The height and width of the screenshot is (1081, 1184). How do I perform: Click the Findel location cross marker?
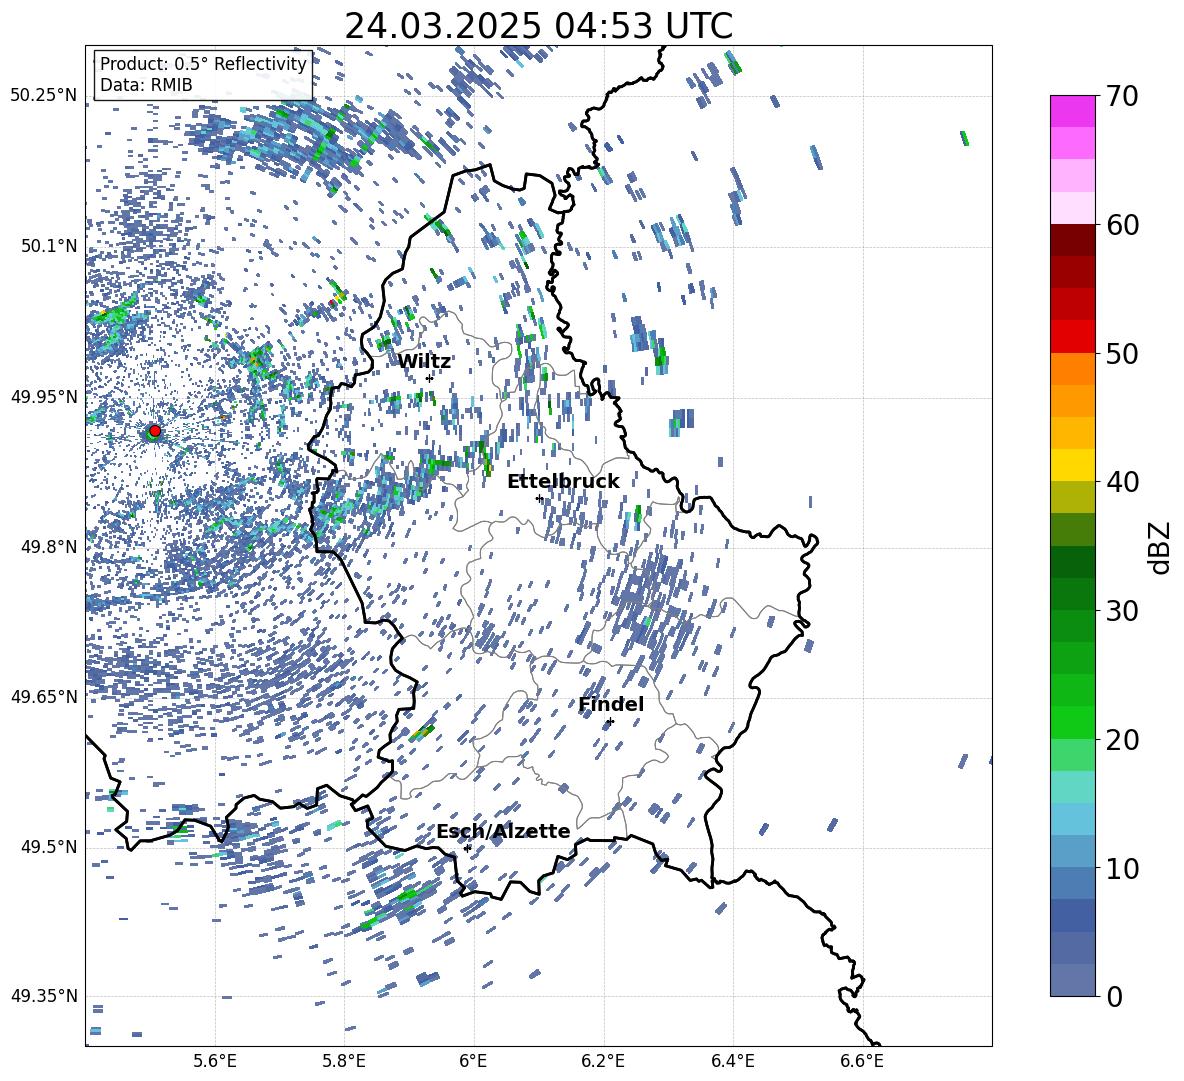point(610,722)
